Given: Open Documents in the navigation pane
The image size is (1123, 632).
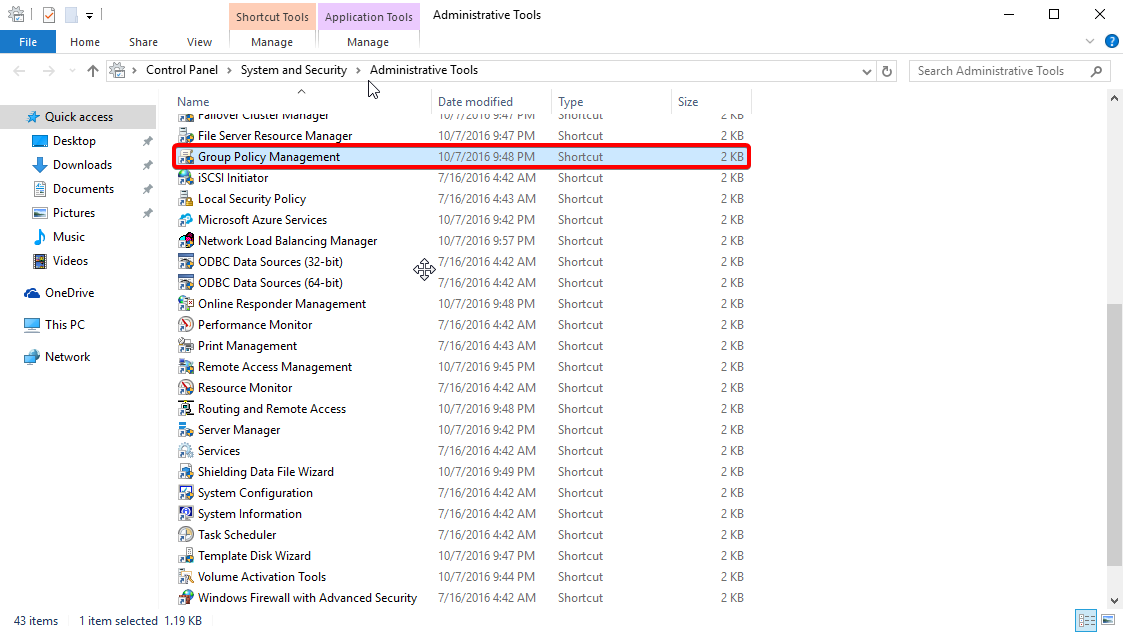Looking at the screenshot, I should [83, 189].
